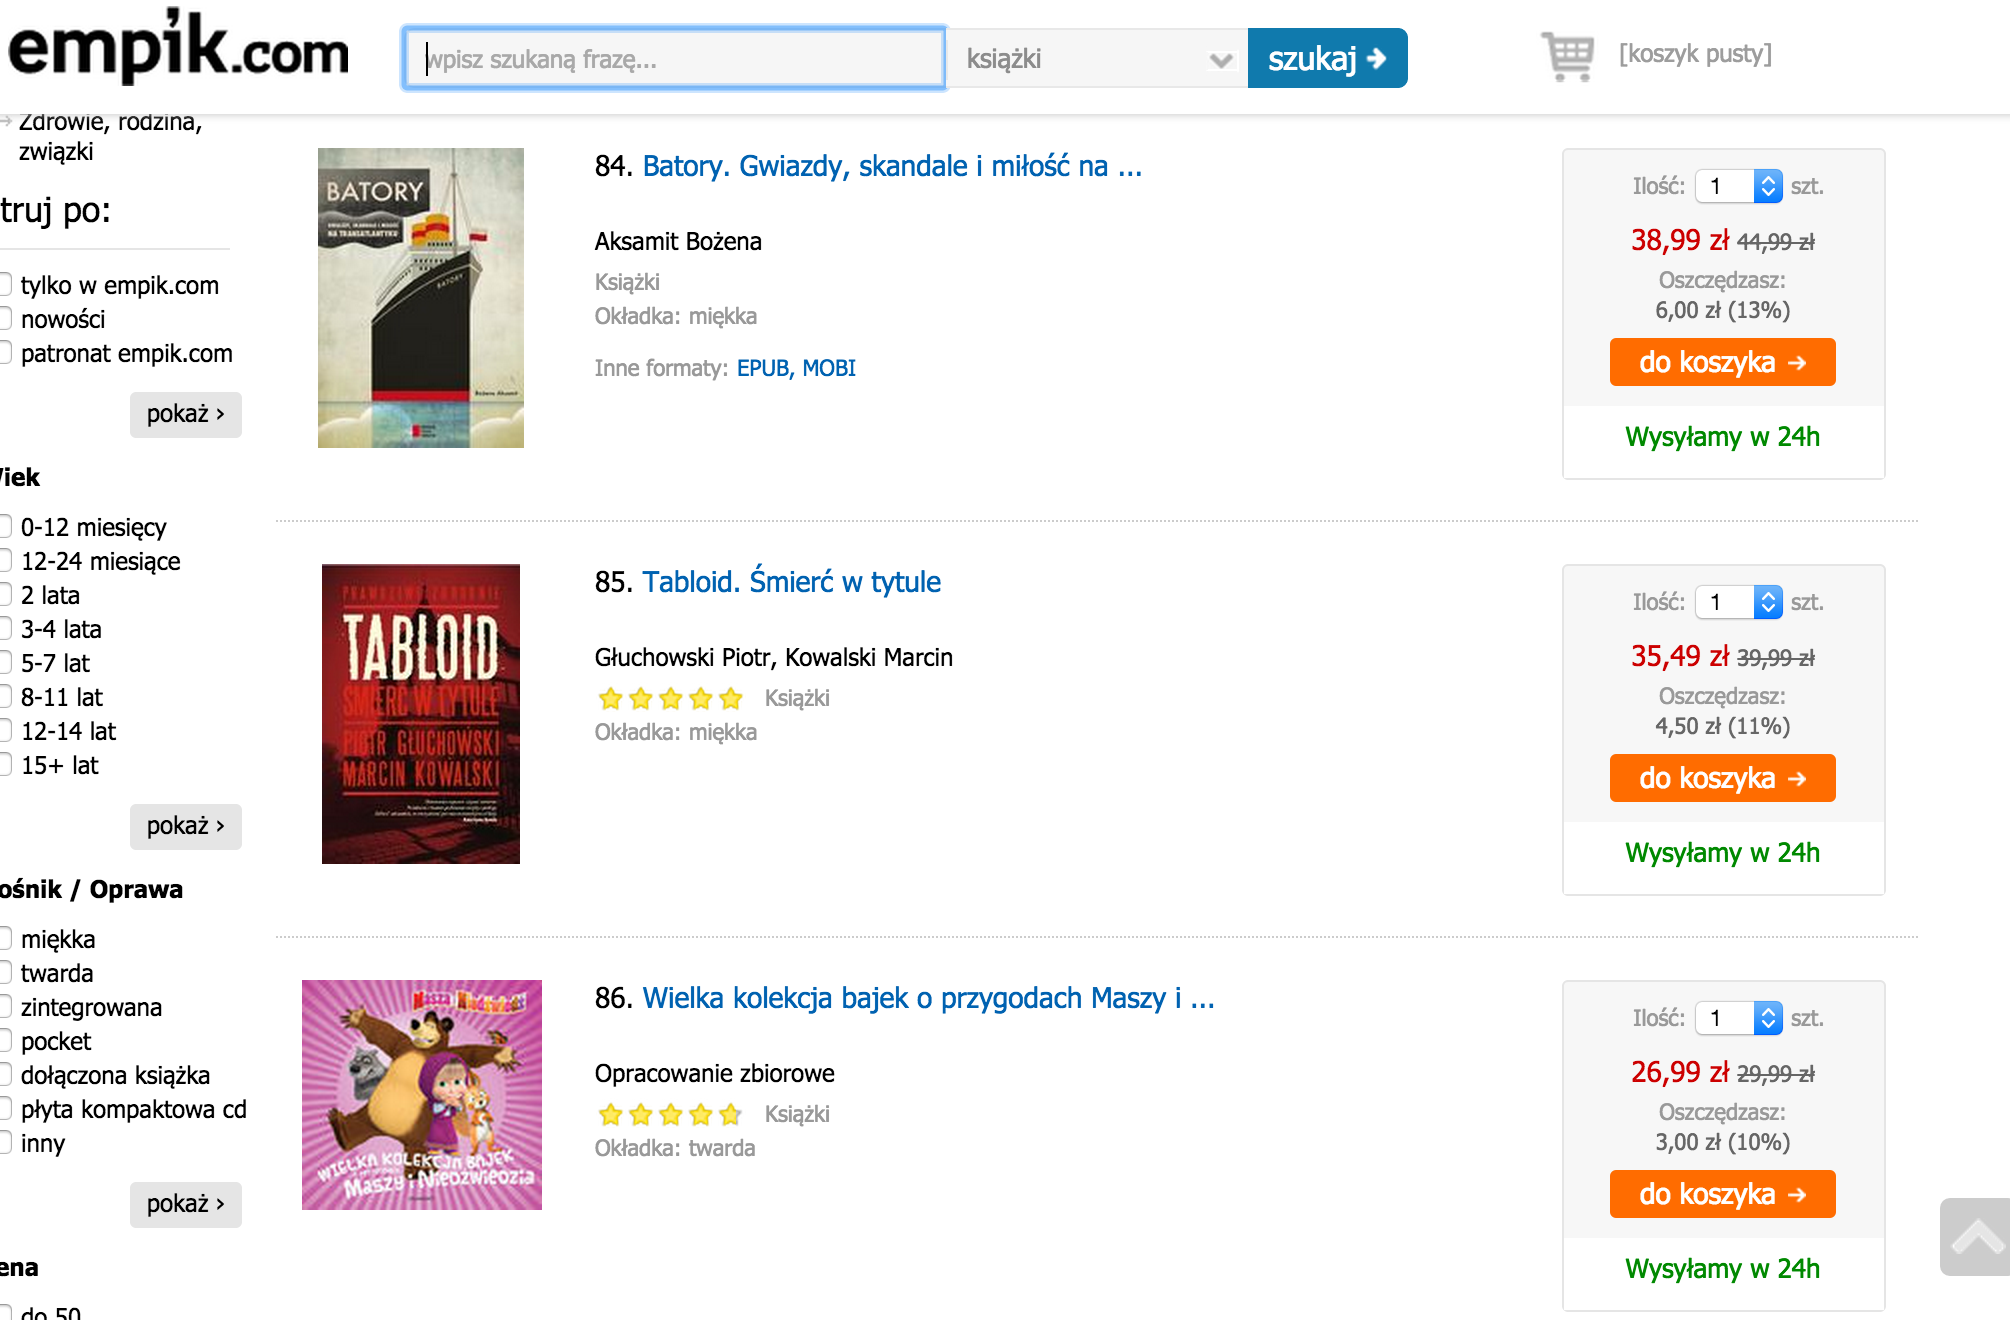Open the EPUB format link
This screenshot has width=2010, height=1320.
tap(763, 368)
